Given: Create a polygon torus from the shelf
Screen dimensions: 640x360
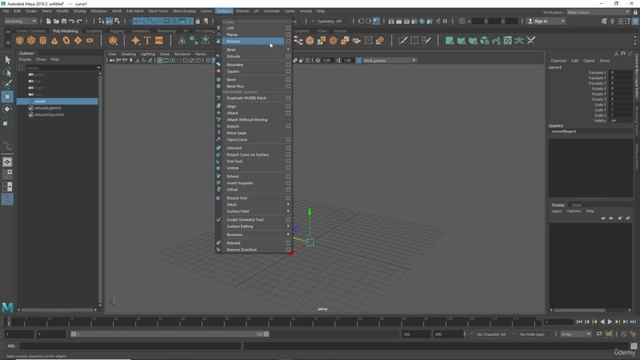Looking at the screenshot, I should click(66, 40).
